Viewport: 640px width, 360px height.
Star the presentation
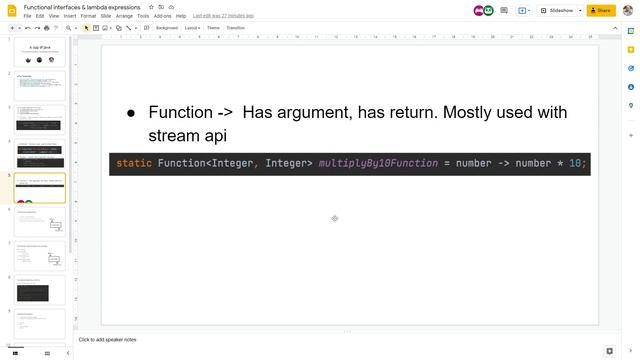[x=151, y=7]
